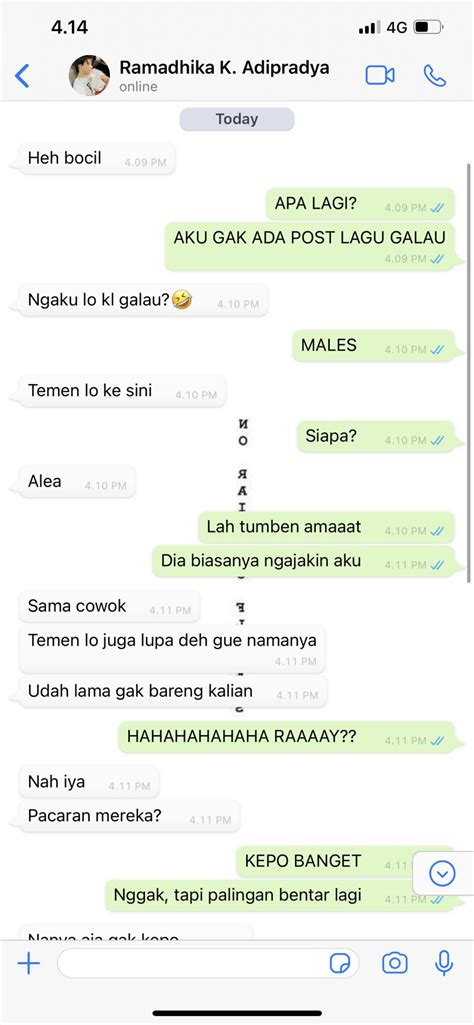The image size is (474, 1025).
Task: Tap the microphone voice message icon
Action: (x=444, y=963)
